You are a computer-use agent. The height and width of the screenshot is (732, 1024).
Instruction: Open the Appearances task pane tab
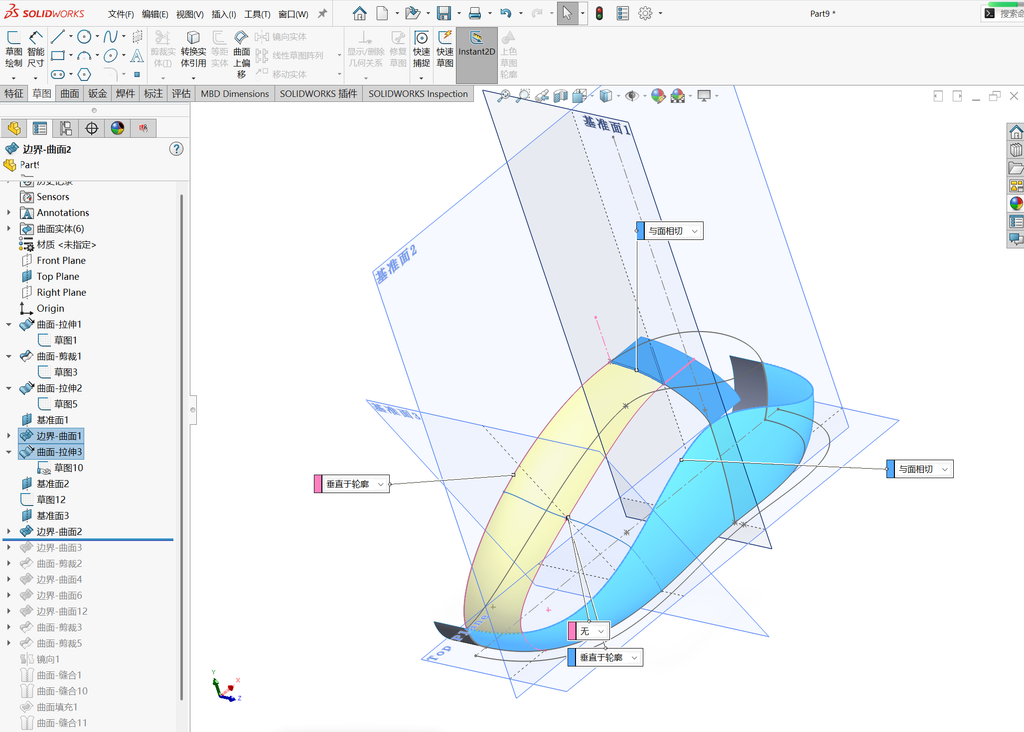[x=1016, y=203]
